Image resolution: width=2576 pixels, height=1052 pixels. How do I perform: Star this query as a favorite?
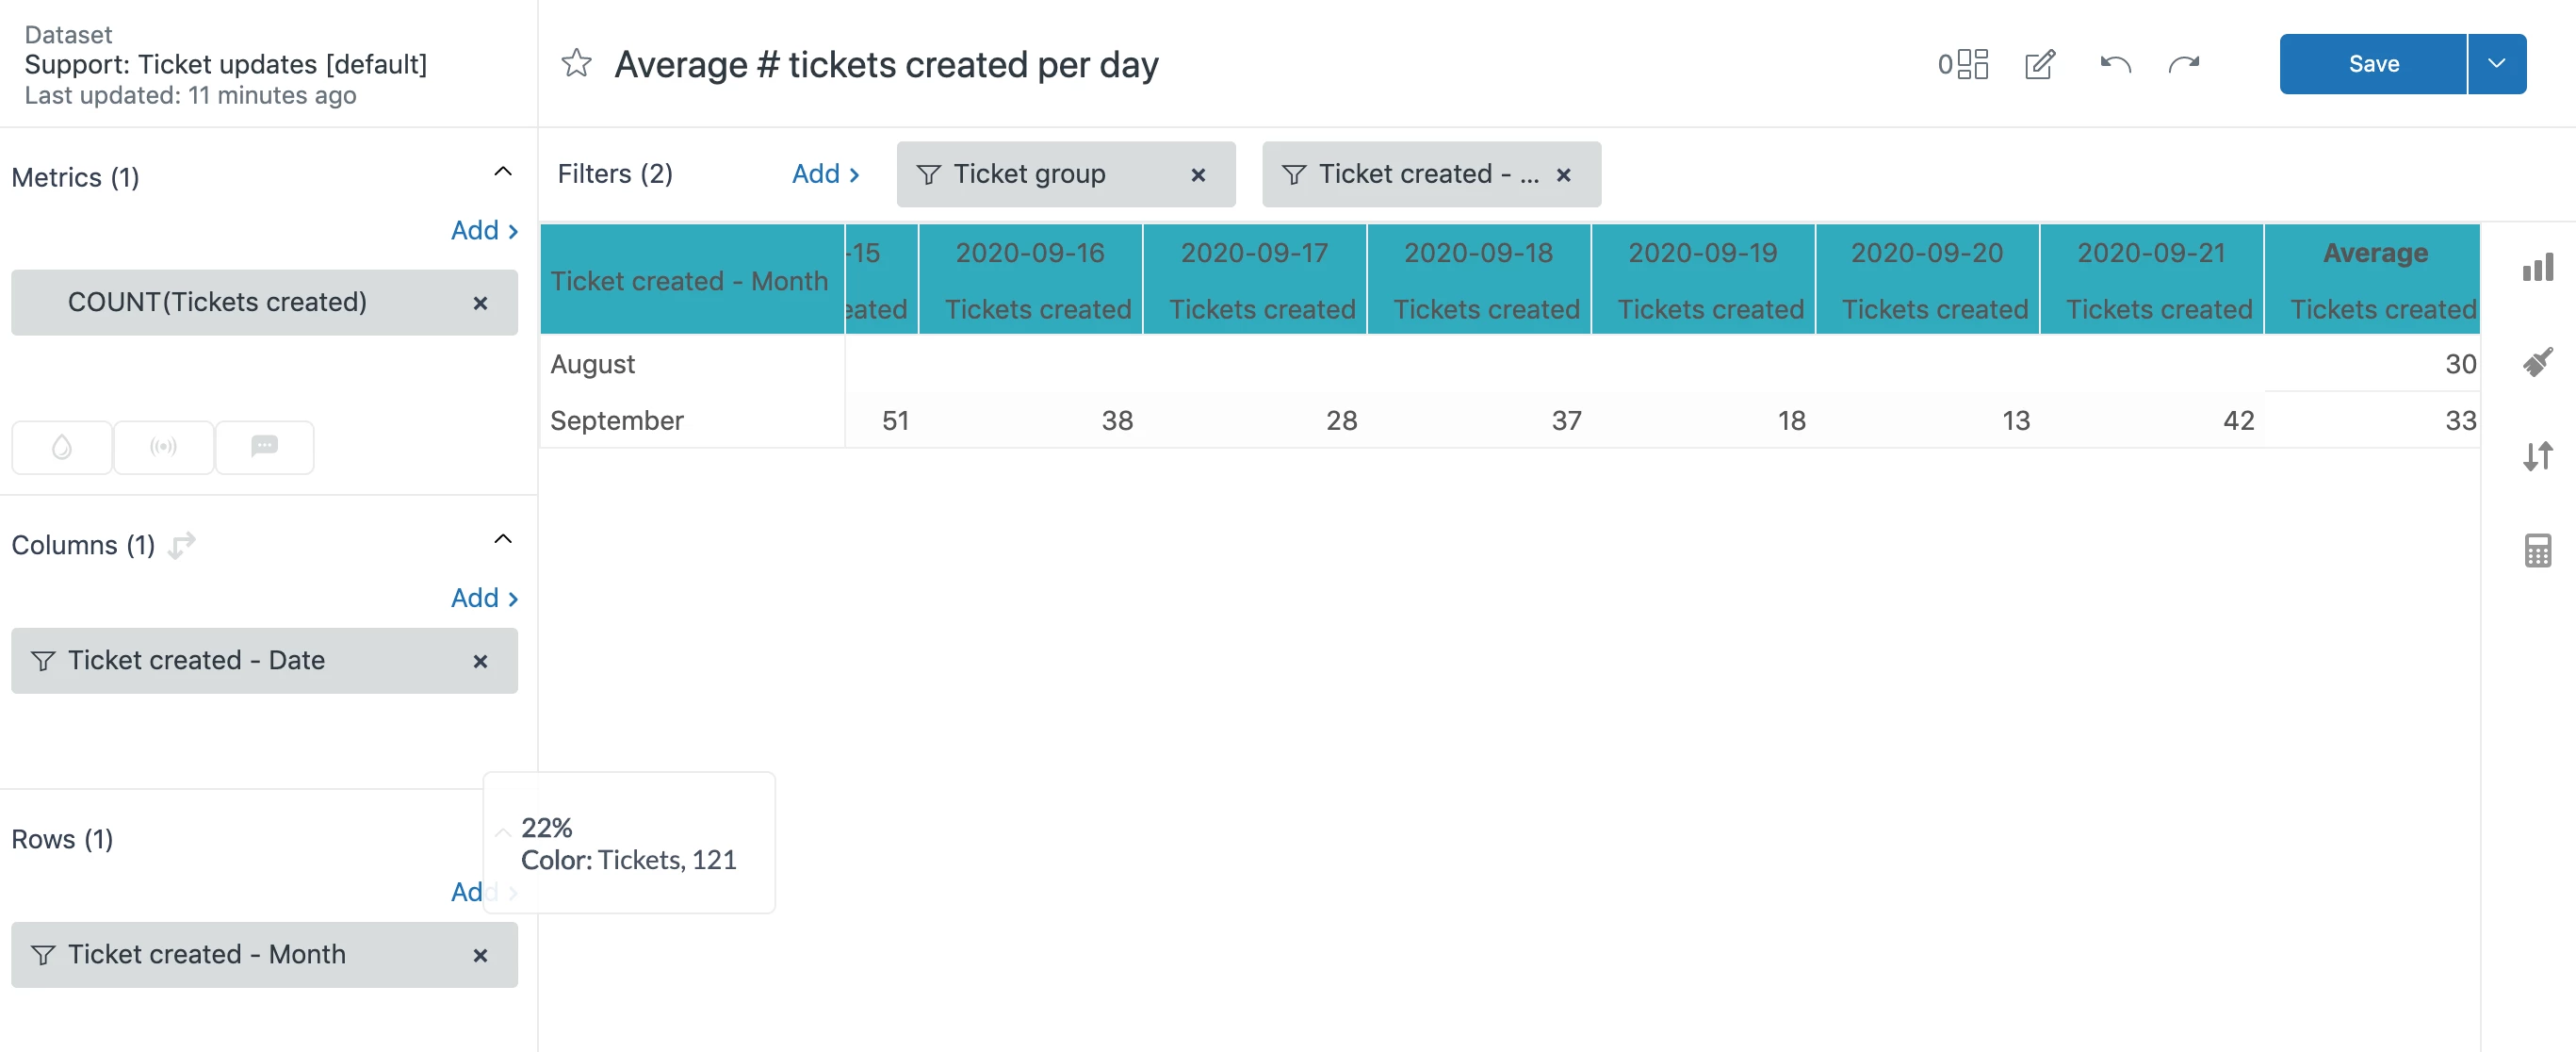click(x=576, y=64)
